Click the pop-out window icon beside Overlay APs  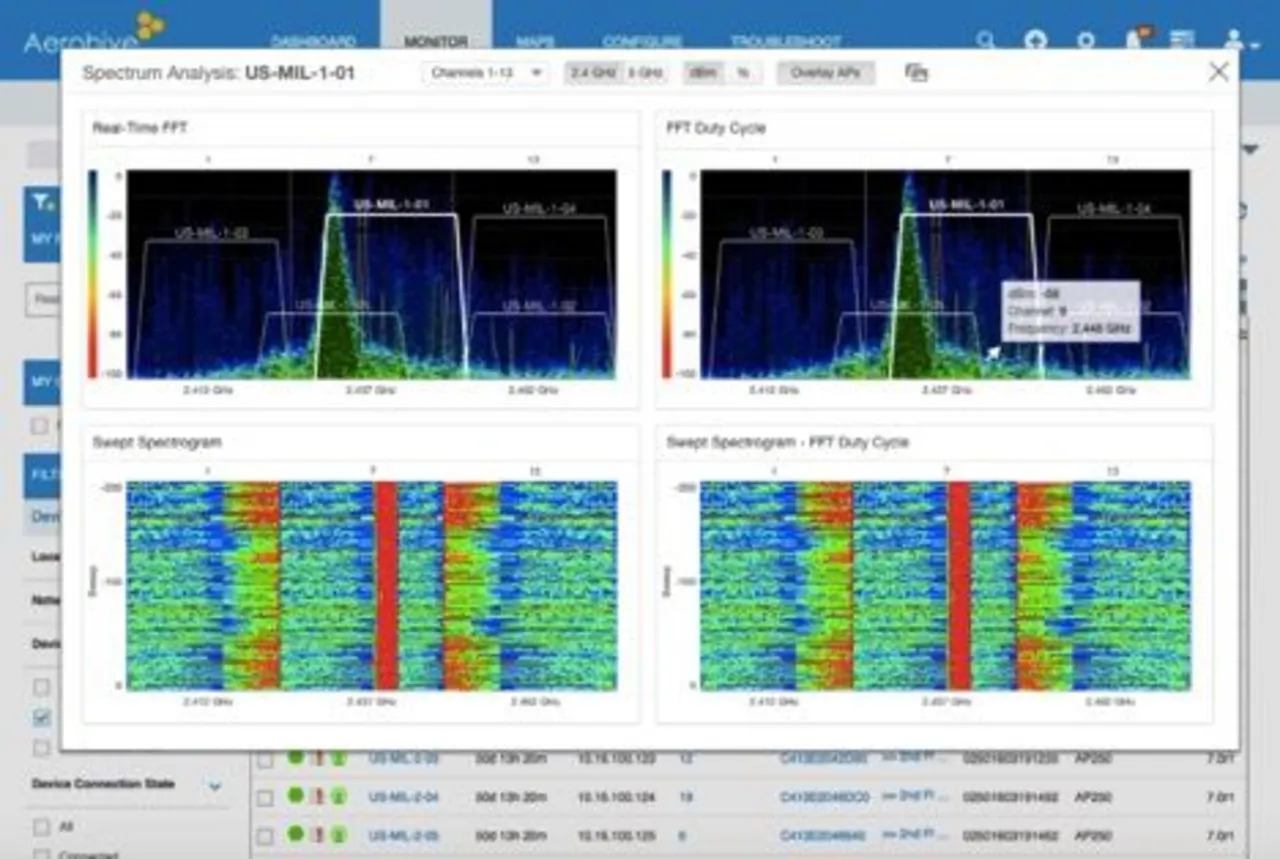pyautogui.click(x=916, y=73)
